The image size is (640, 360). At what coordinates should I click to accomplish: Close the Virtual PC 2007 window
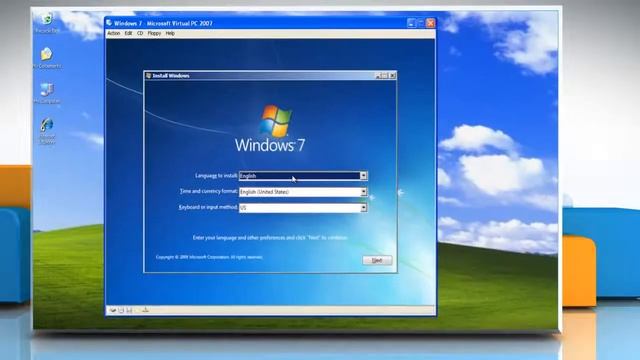coord(430,23)
